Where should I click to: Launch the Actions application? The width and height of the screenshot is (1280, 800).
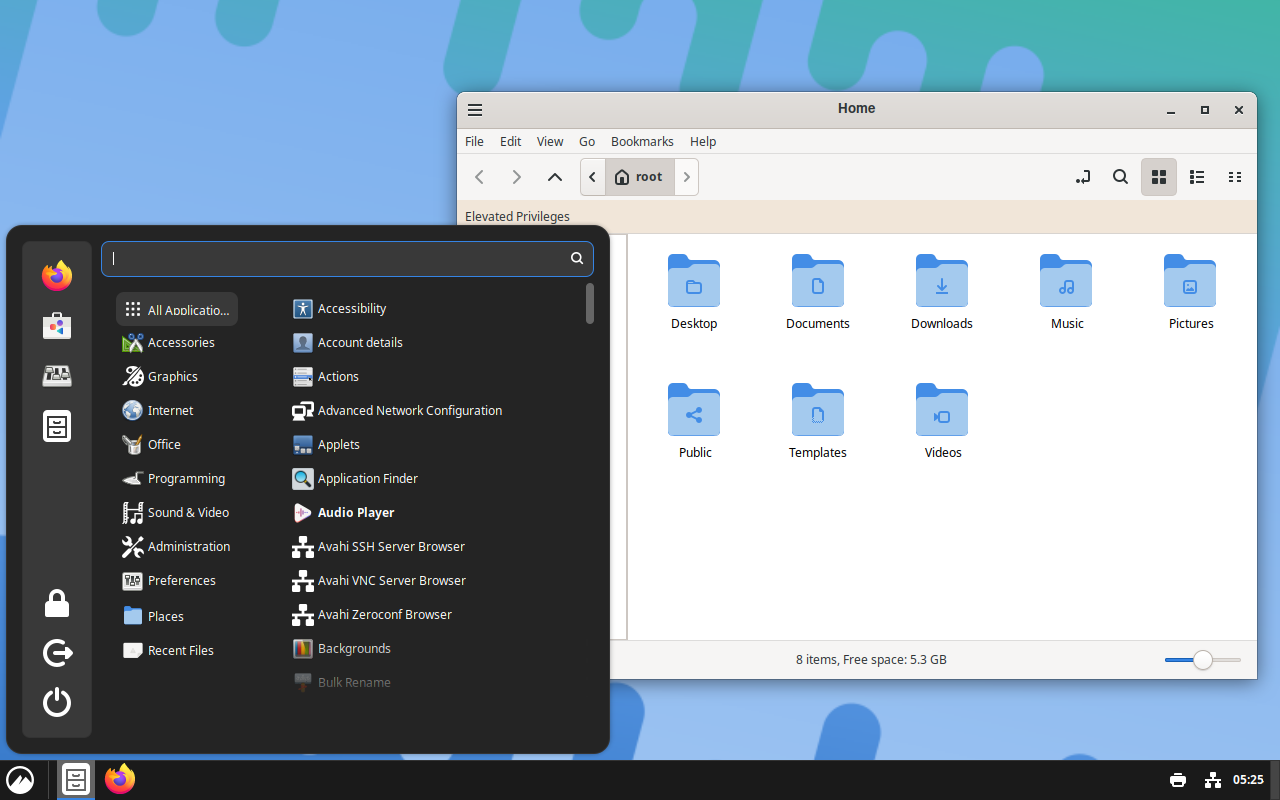pyautogui.click(x=434, y=377)
